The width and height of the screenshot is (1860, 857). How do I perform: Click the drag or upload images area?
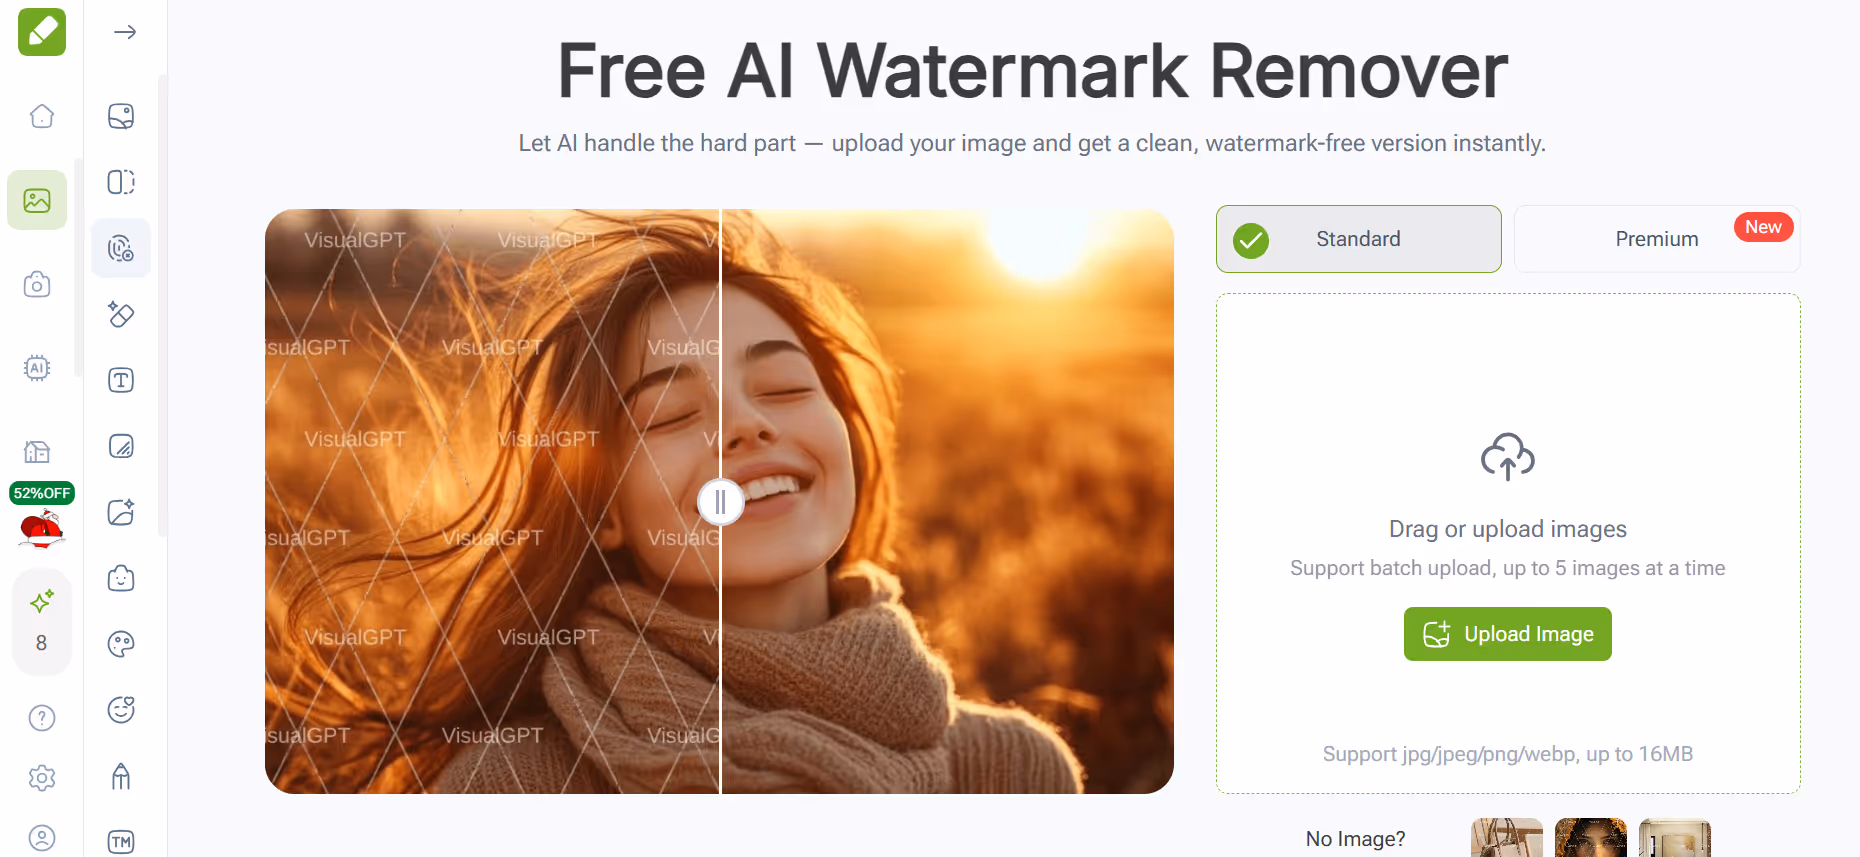[x=1507, y=543]
